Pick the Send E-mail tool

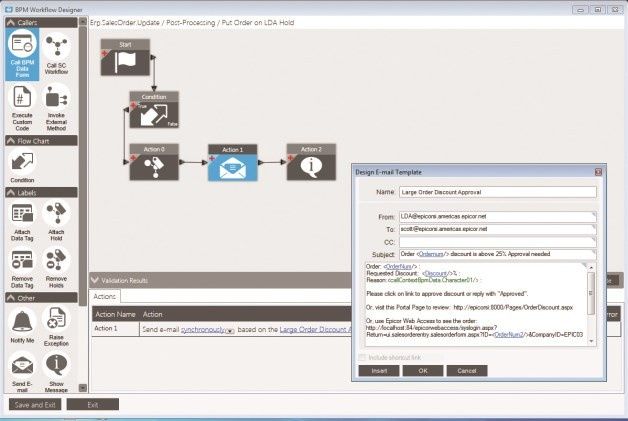tap(22, 372)
